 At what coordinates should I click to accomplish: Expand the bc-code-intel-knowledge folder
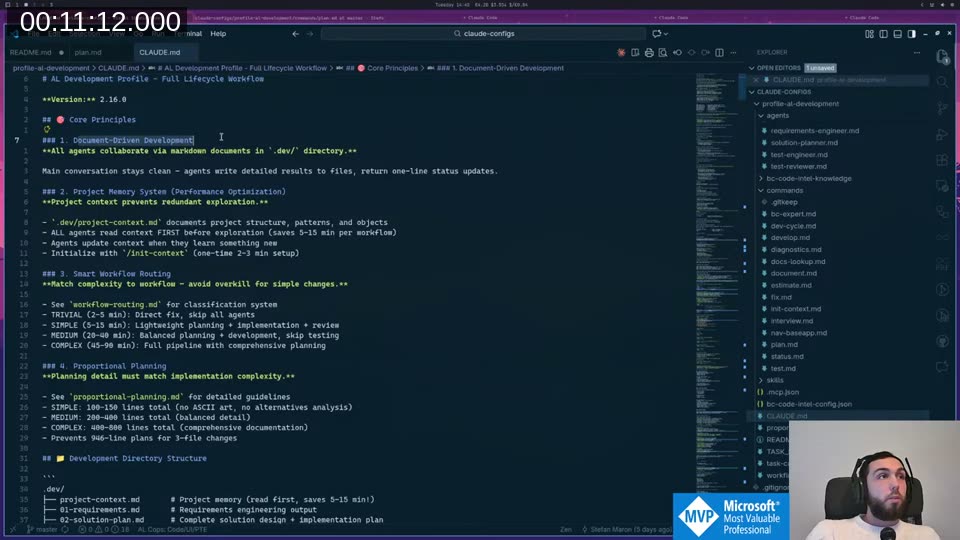[808, 179]
